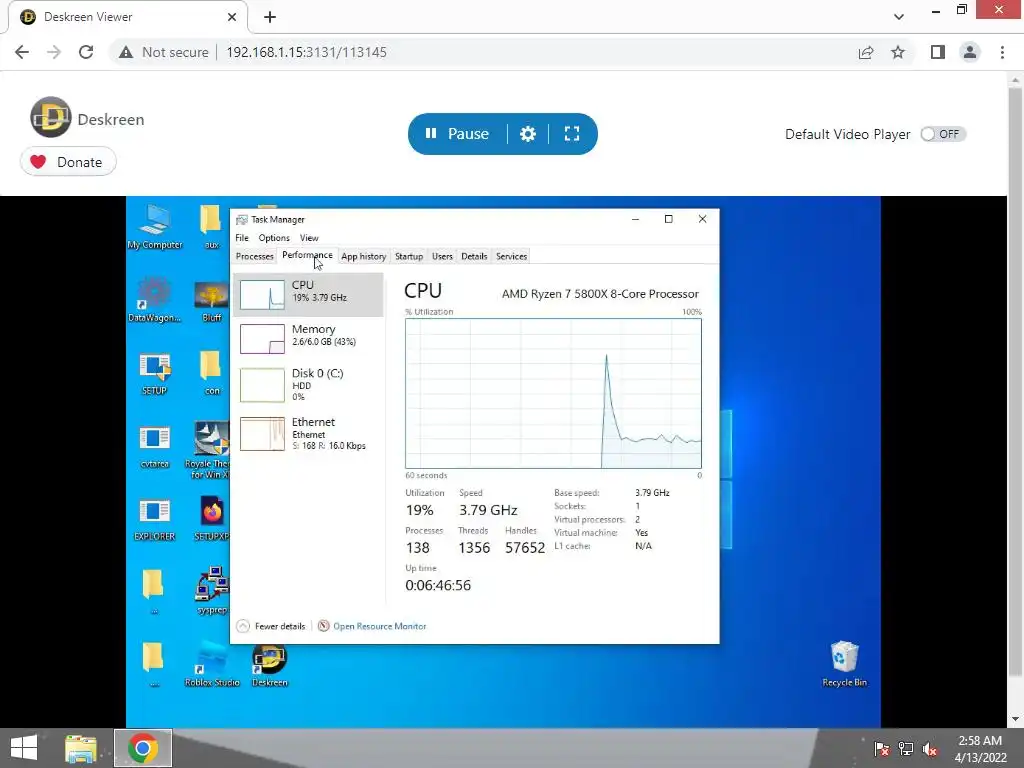This screenshot has height=768, width=1024.
Task: Select DataWagon desktop shortcut
Action: pos(155,300)
